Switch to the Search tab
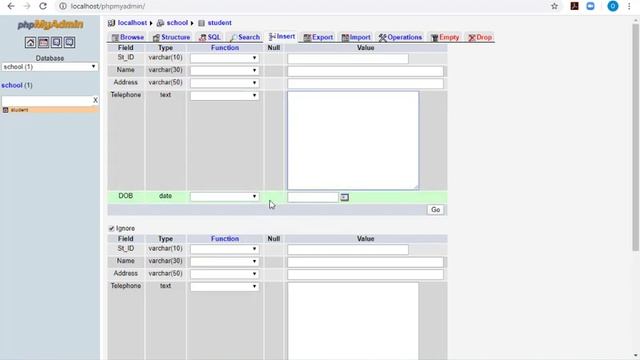This screenshot has width=640, height=360. (x=245, y=37)
